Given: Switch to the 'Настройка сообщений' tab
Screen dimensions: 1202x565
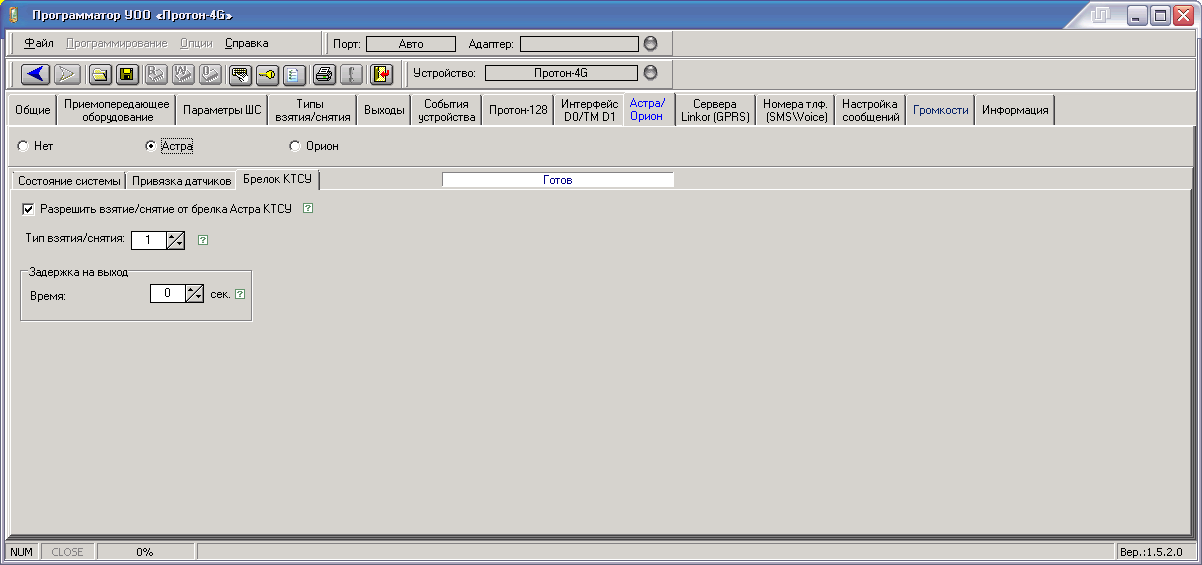Looking at the screenshot, I should 871,110.
